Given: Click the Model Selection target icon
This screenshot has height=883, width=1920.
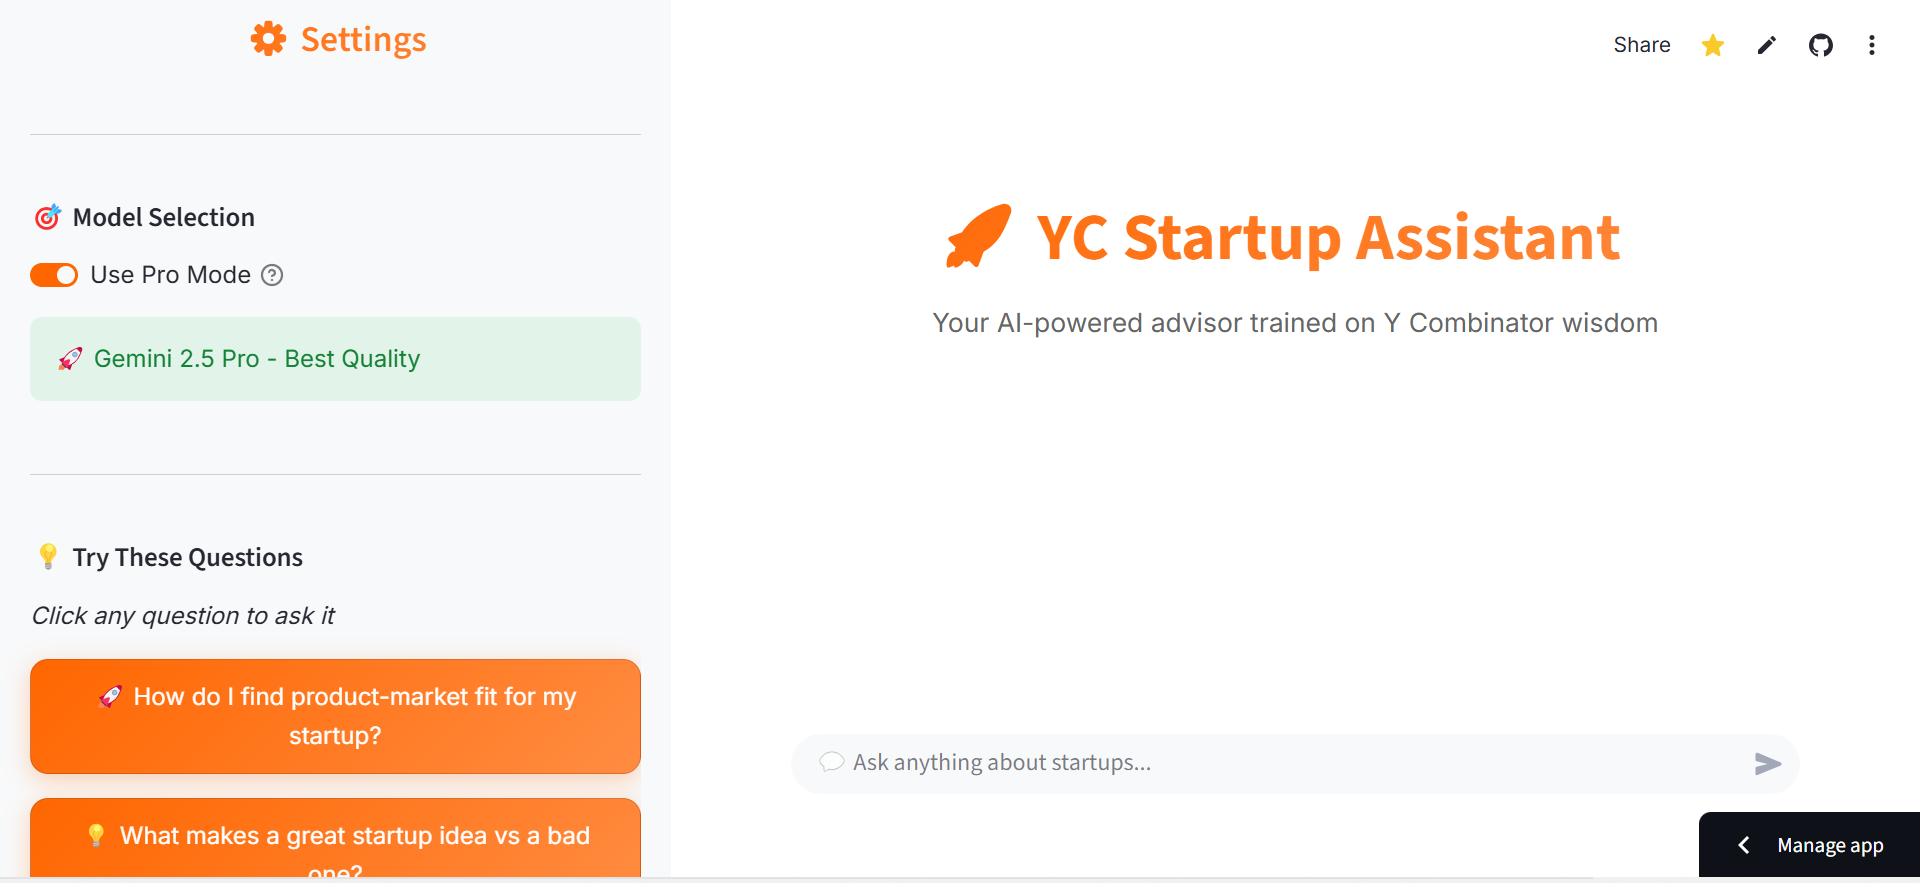Looking at the screenshot, I should [x=48, y=217].
